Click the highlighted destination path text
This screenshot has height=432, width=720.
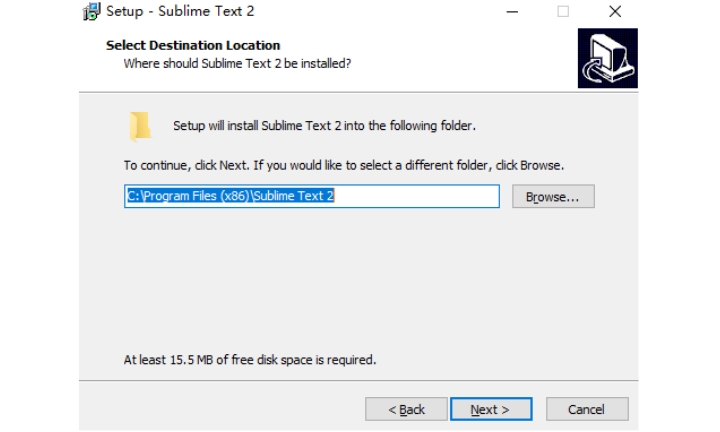point(230,196)
